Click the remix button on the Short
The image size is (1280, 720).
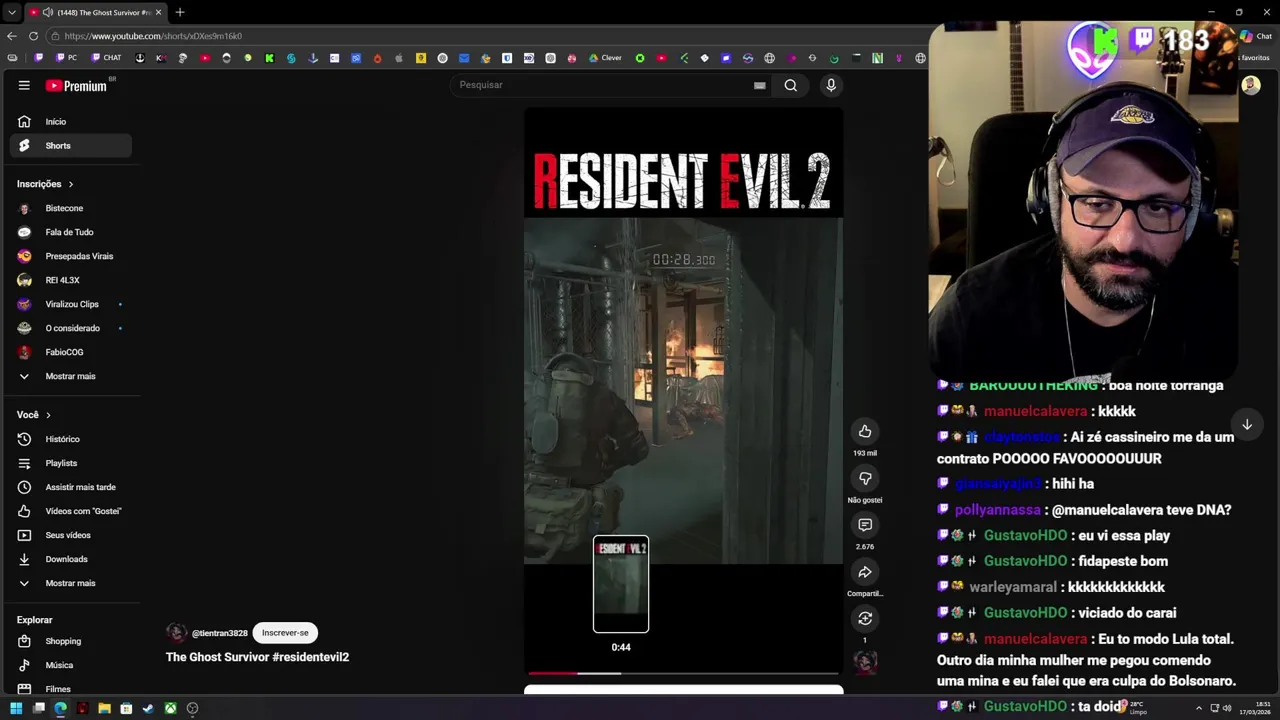coord(865,619)
